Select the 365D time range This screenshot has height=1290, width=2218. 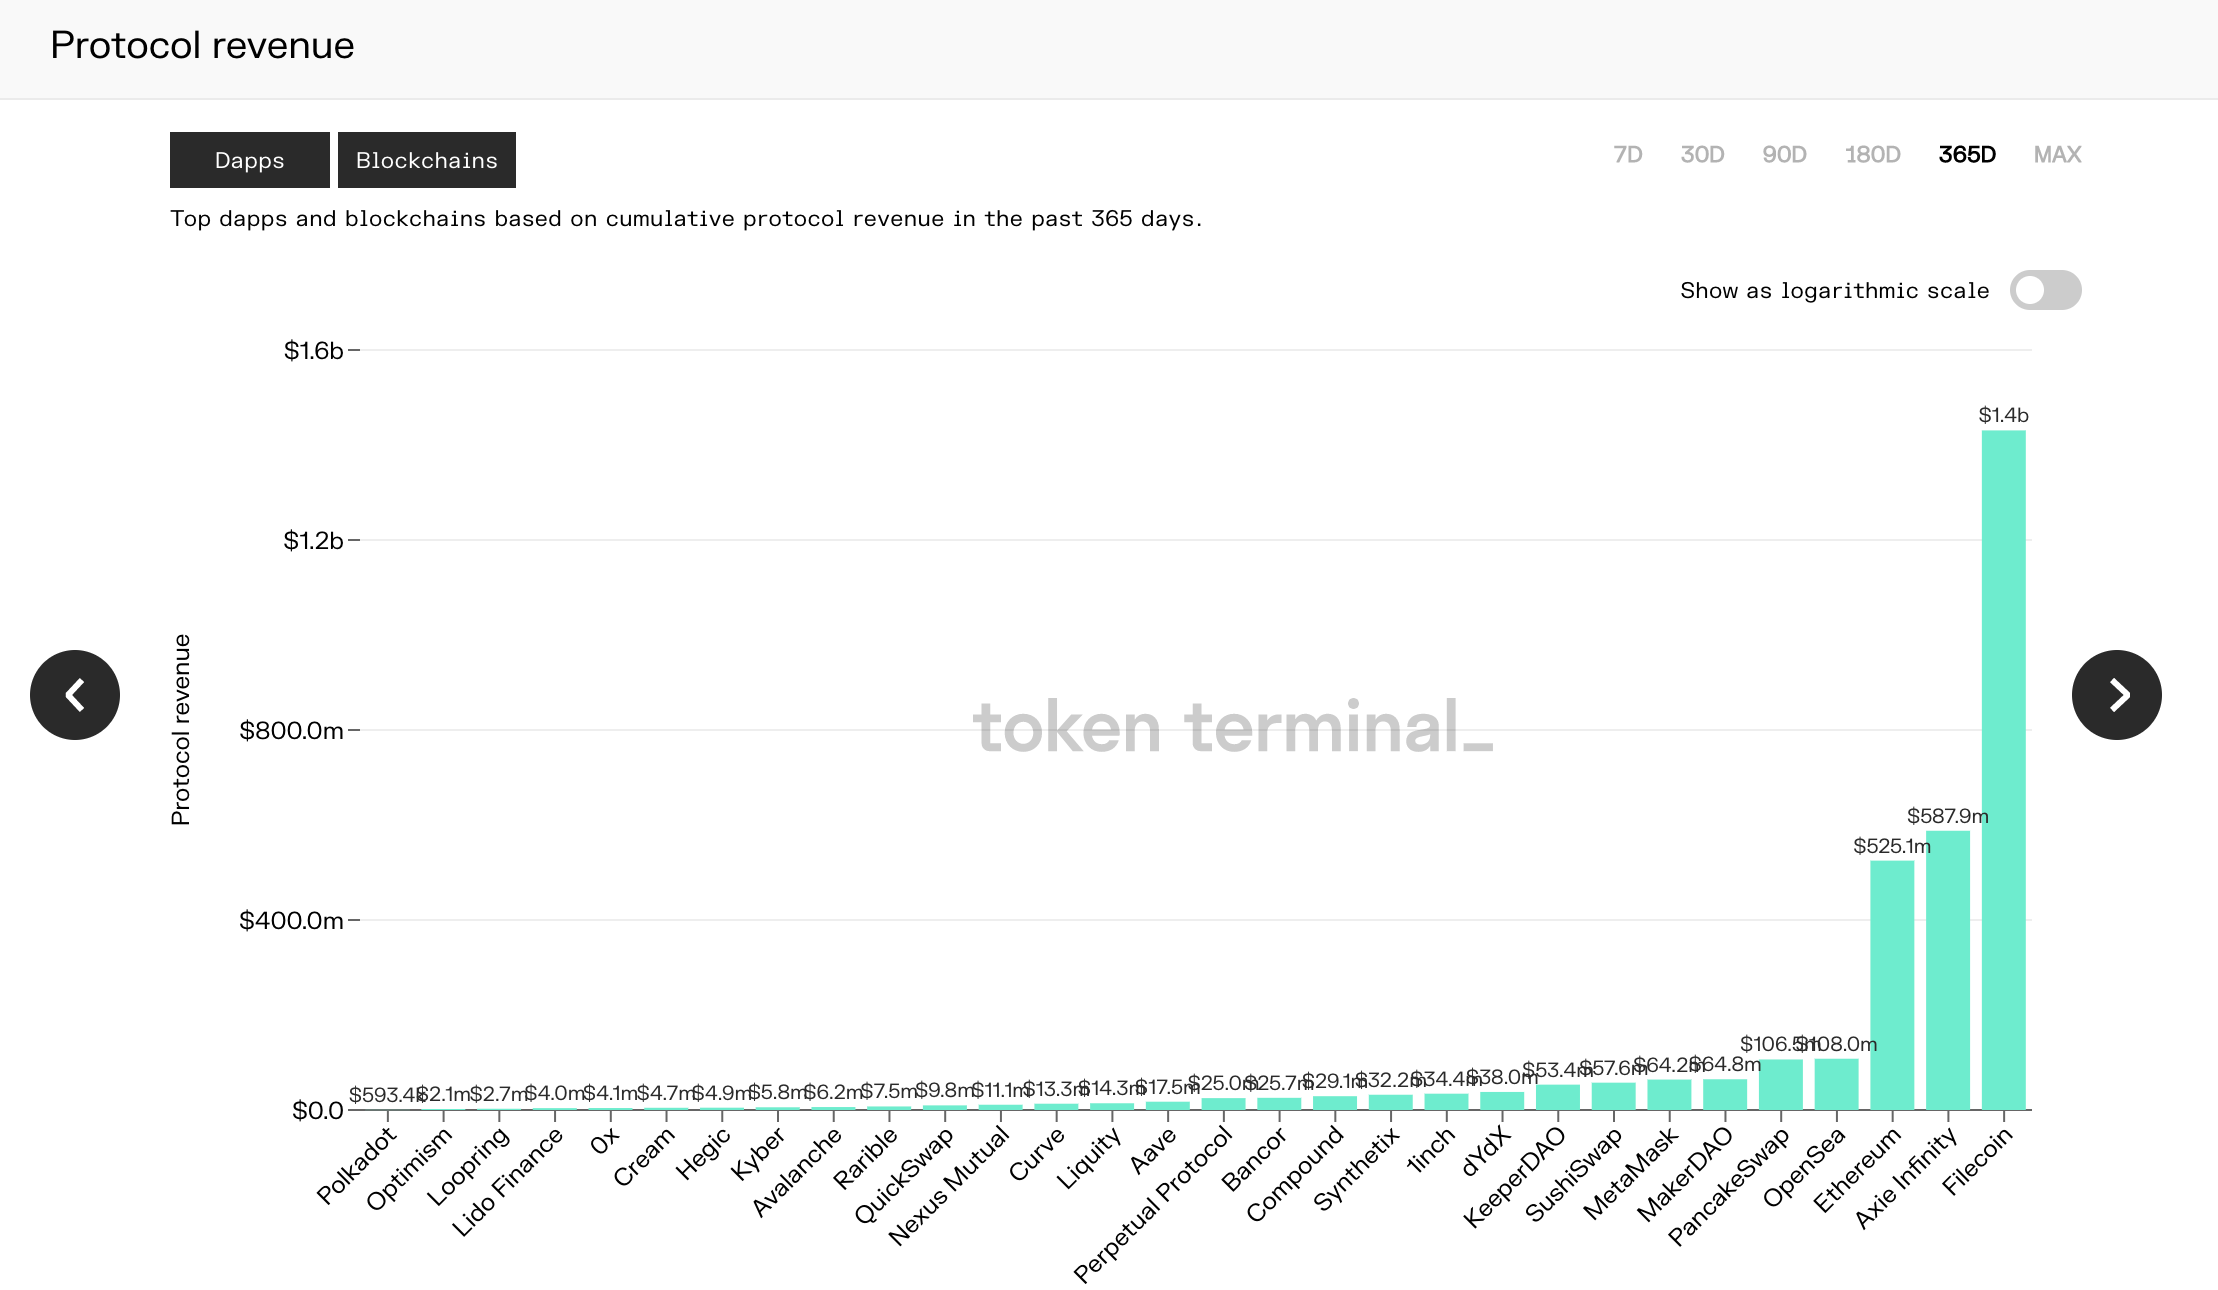[1967, 155]
